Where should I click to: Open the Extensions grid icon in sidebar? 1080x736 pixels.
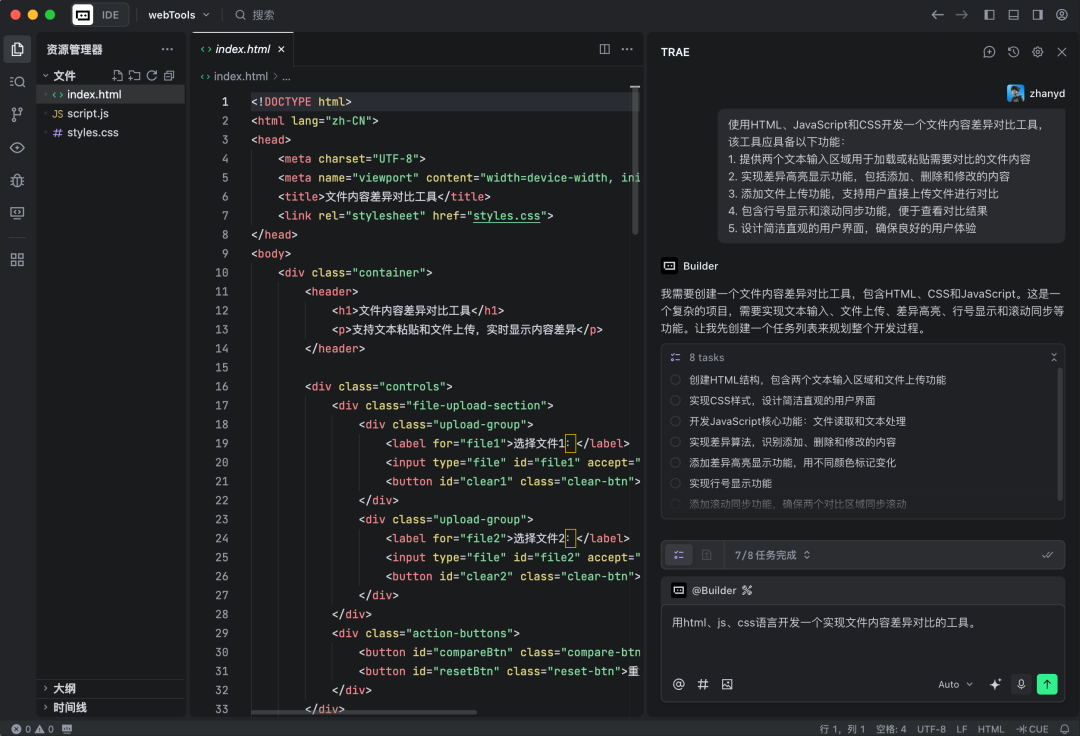17,260
